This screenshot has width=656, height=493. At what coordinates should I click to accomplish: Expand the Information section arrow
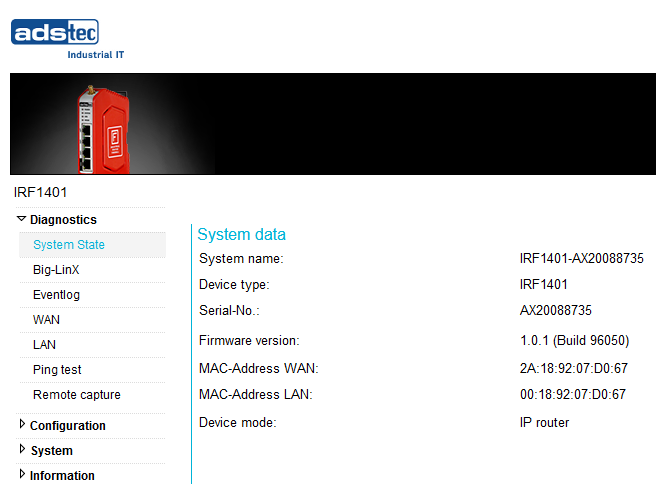pos(22,474)
